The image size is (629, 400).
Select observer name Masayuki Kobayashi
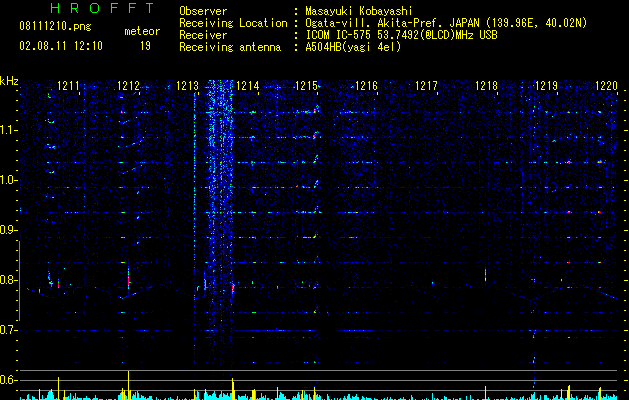coord(359,11)
